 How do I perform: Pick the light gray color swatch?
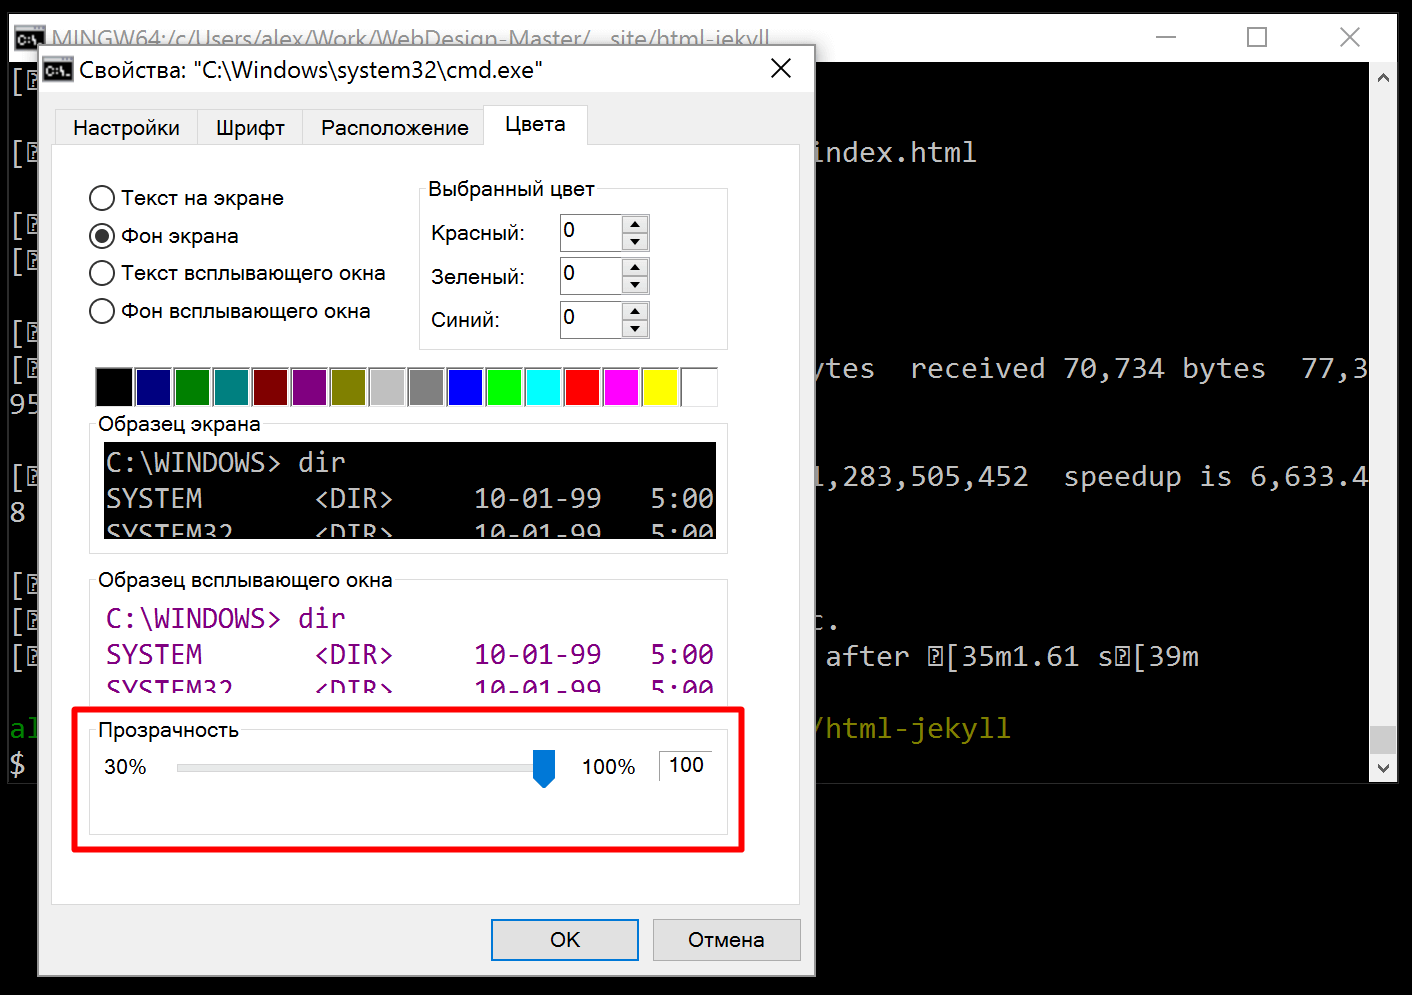(x=387, y=387)
